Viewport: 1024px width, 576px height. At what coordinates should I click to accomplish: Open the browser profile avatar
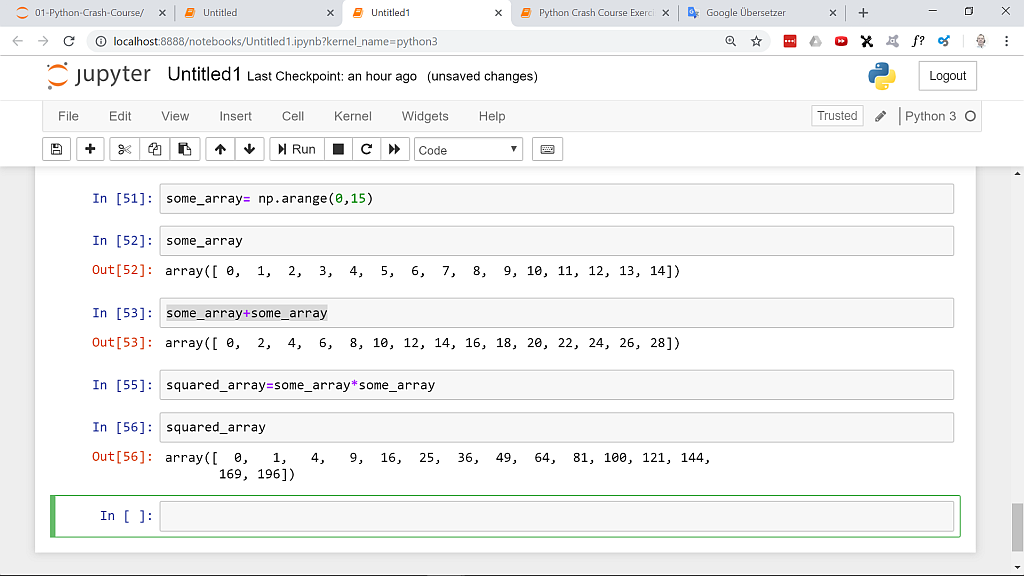pos(981,41)
